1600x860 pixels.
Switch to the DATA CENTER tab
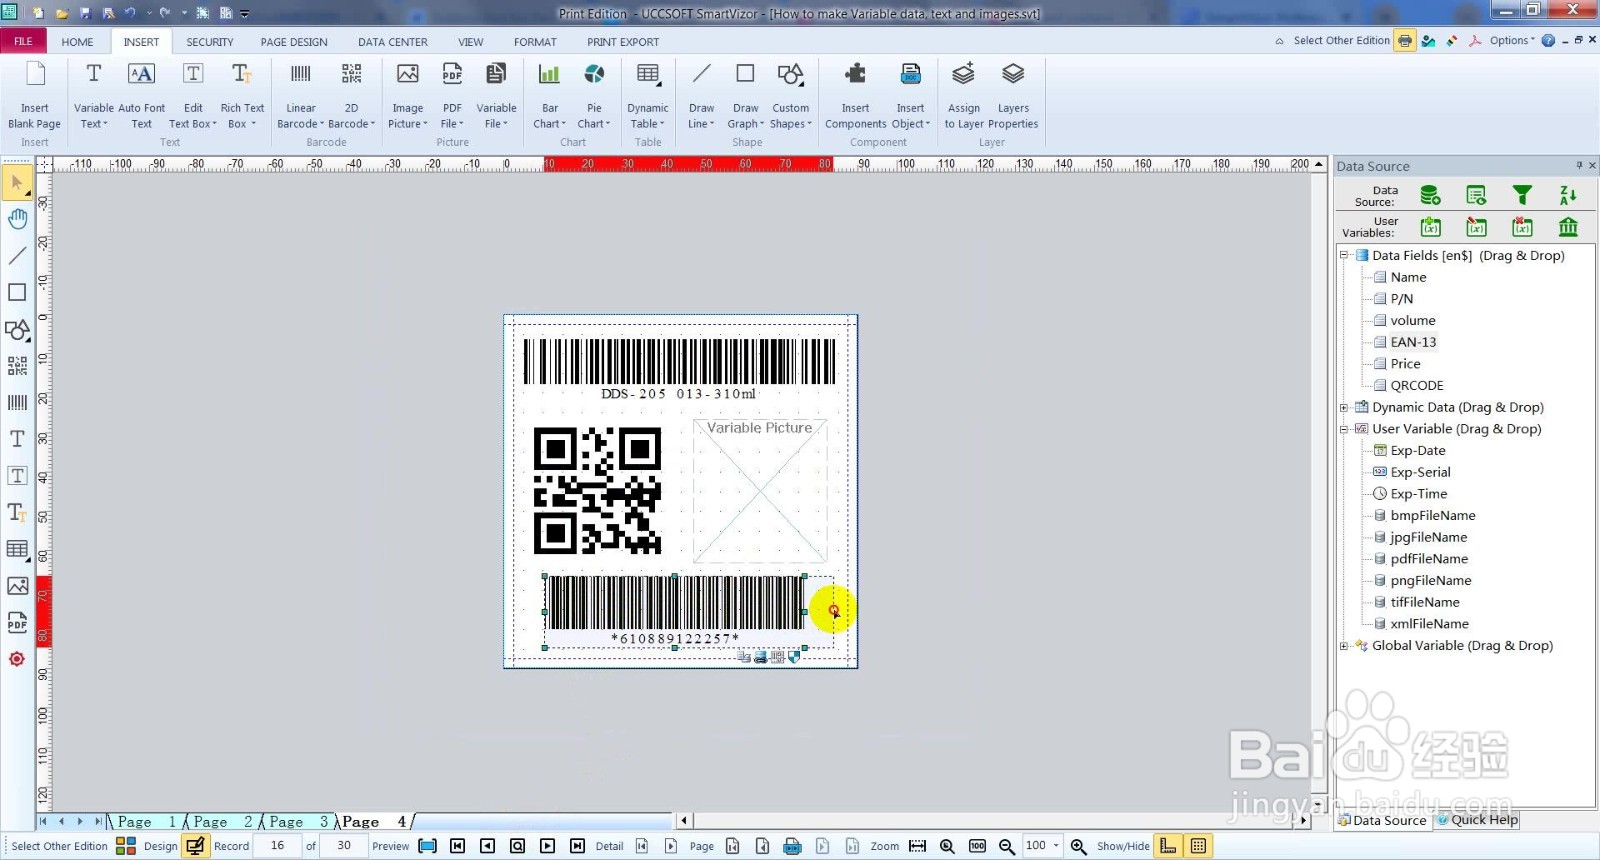click(x=393, y=42)
